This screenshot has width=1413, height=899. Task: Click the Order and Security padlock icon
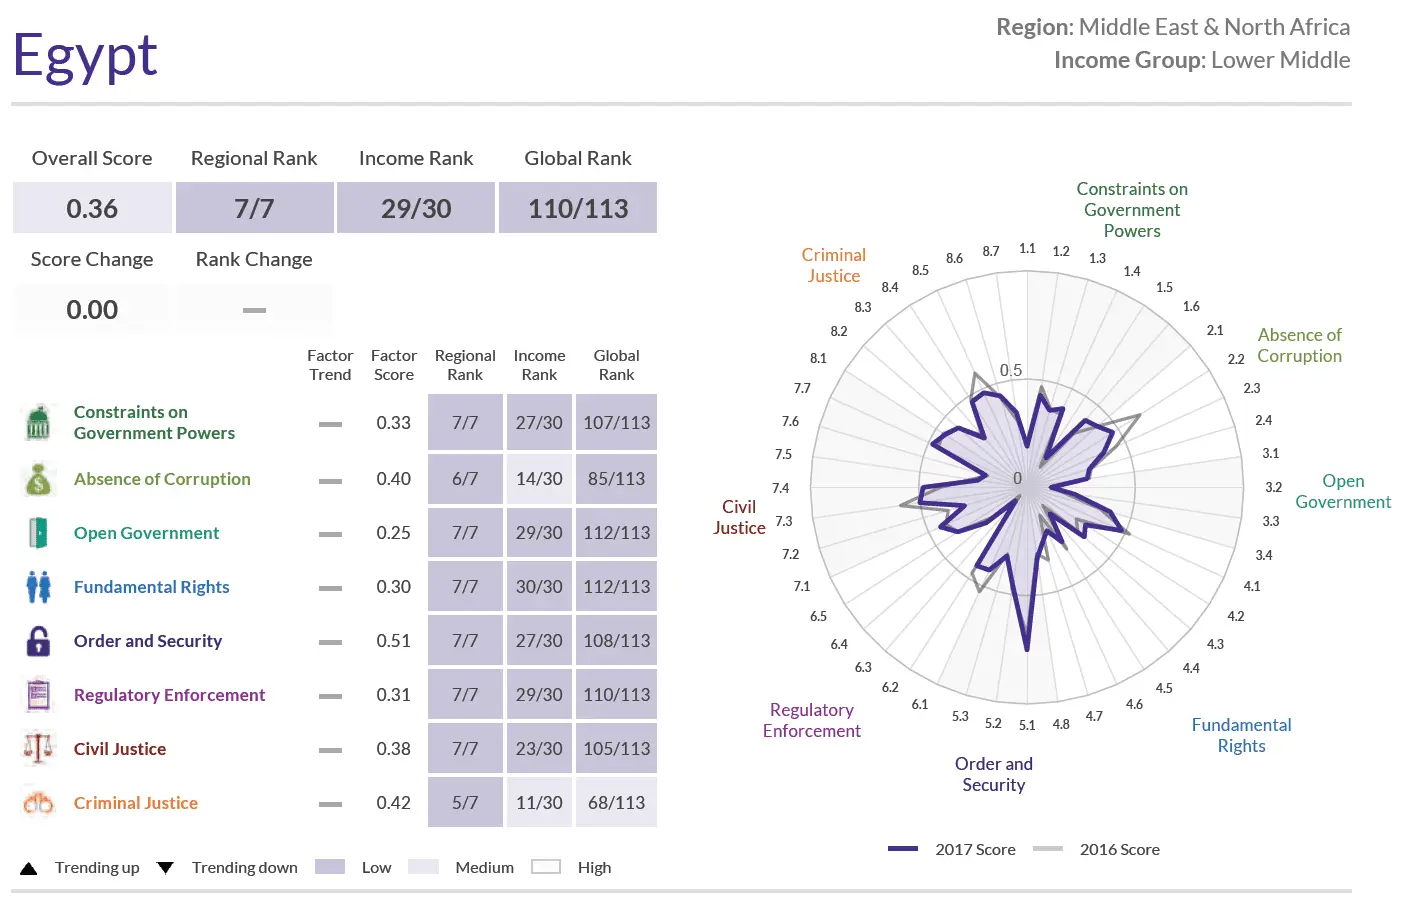tap(38, 640)
